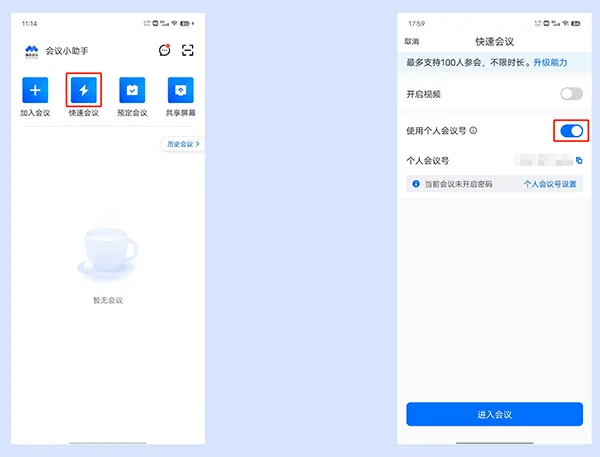Tap the 快速会议 page title
The height and width of the screenshot is (457, 600).
pyautogui.click(x=494, y=41)
